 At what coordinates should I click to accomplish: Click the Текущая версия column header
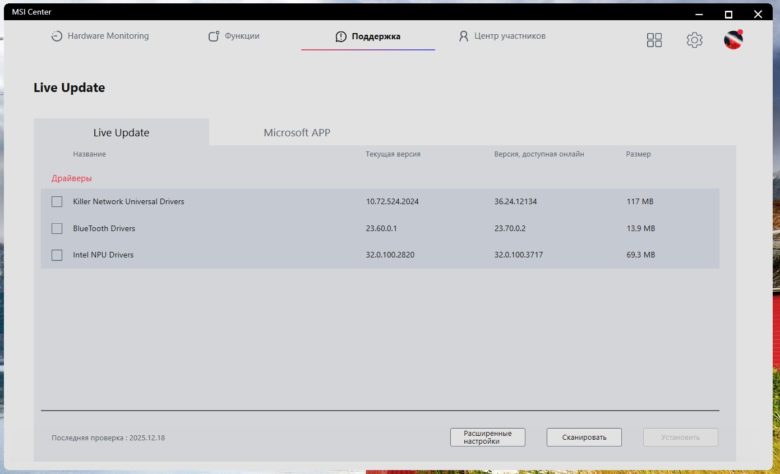393,154
